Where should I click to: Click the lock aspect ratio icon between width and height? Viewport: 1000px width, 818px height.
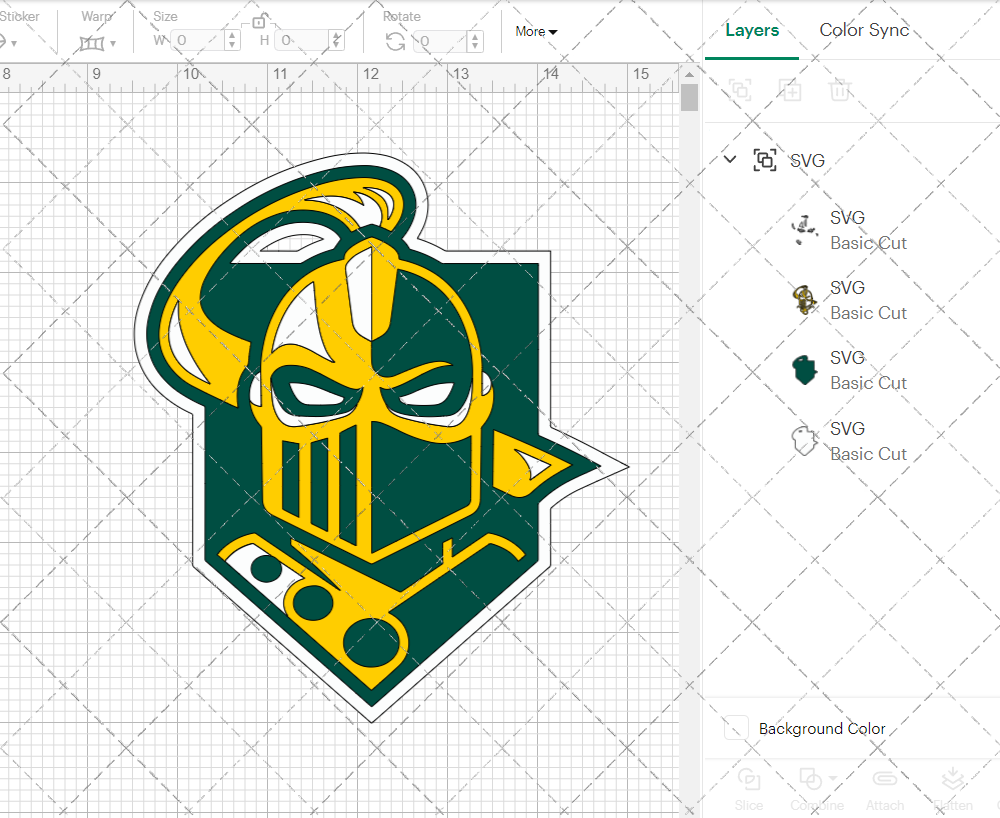[258, 20]
